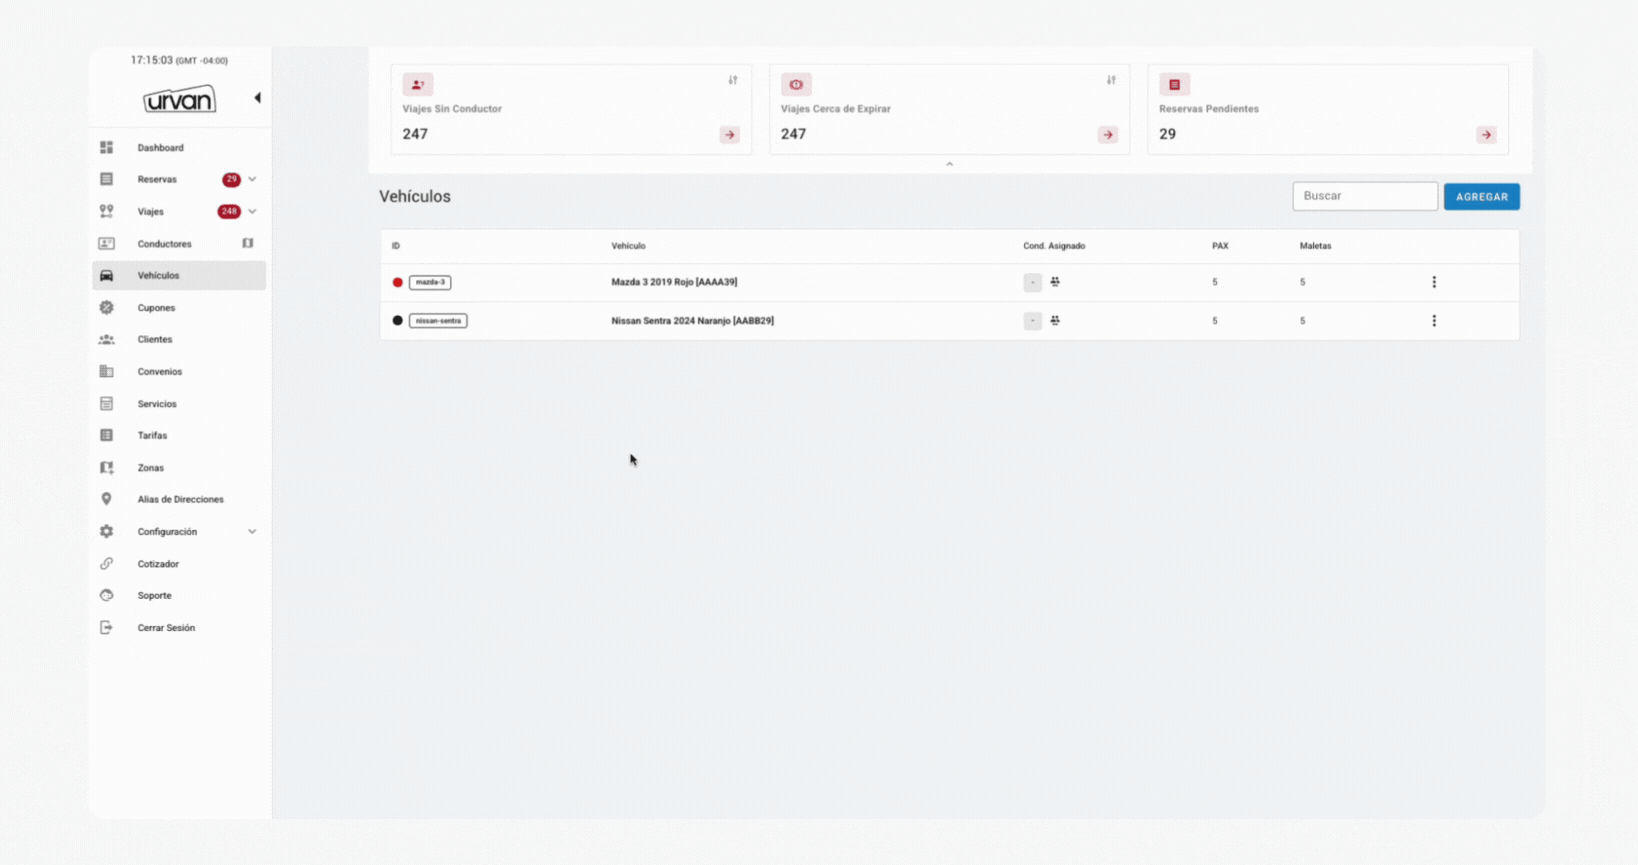Open options menu for Mazda 3 row

tap(1434, 282)
